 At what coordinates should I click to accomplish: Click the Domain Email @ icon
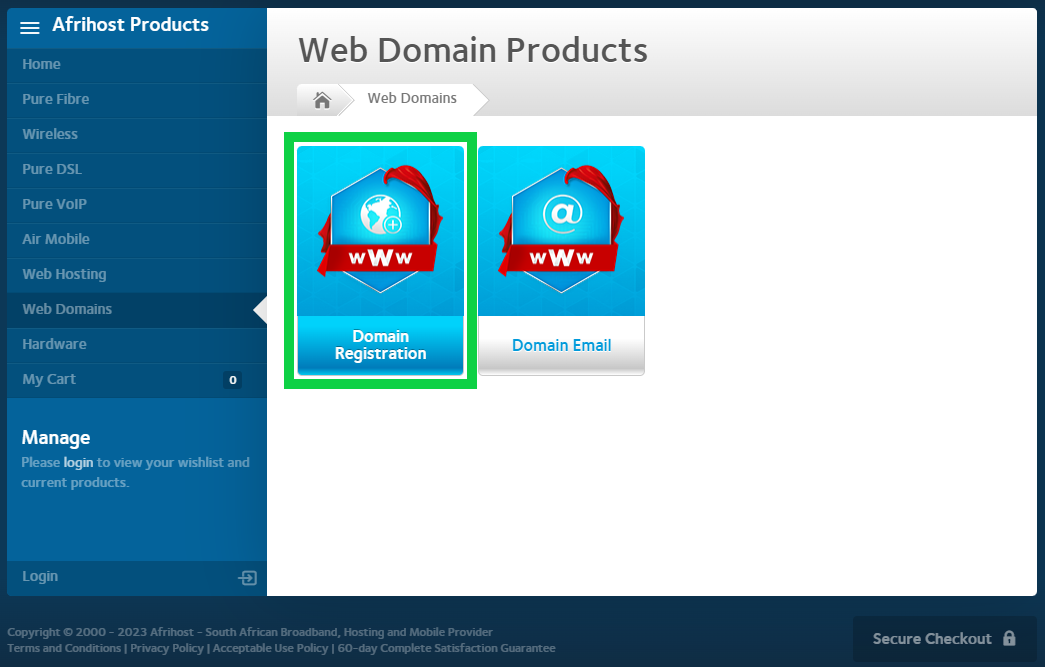pyautogui.click(x=561, y=214)
